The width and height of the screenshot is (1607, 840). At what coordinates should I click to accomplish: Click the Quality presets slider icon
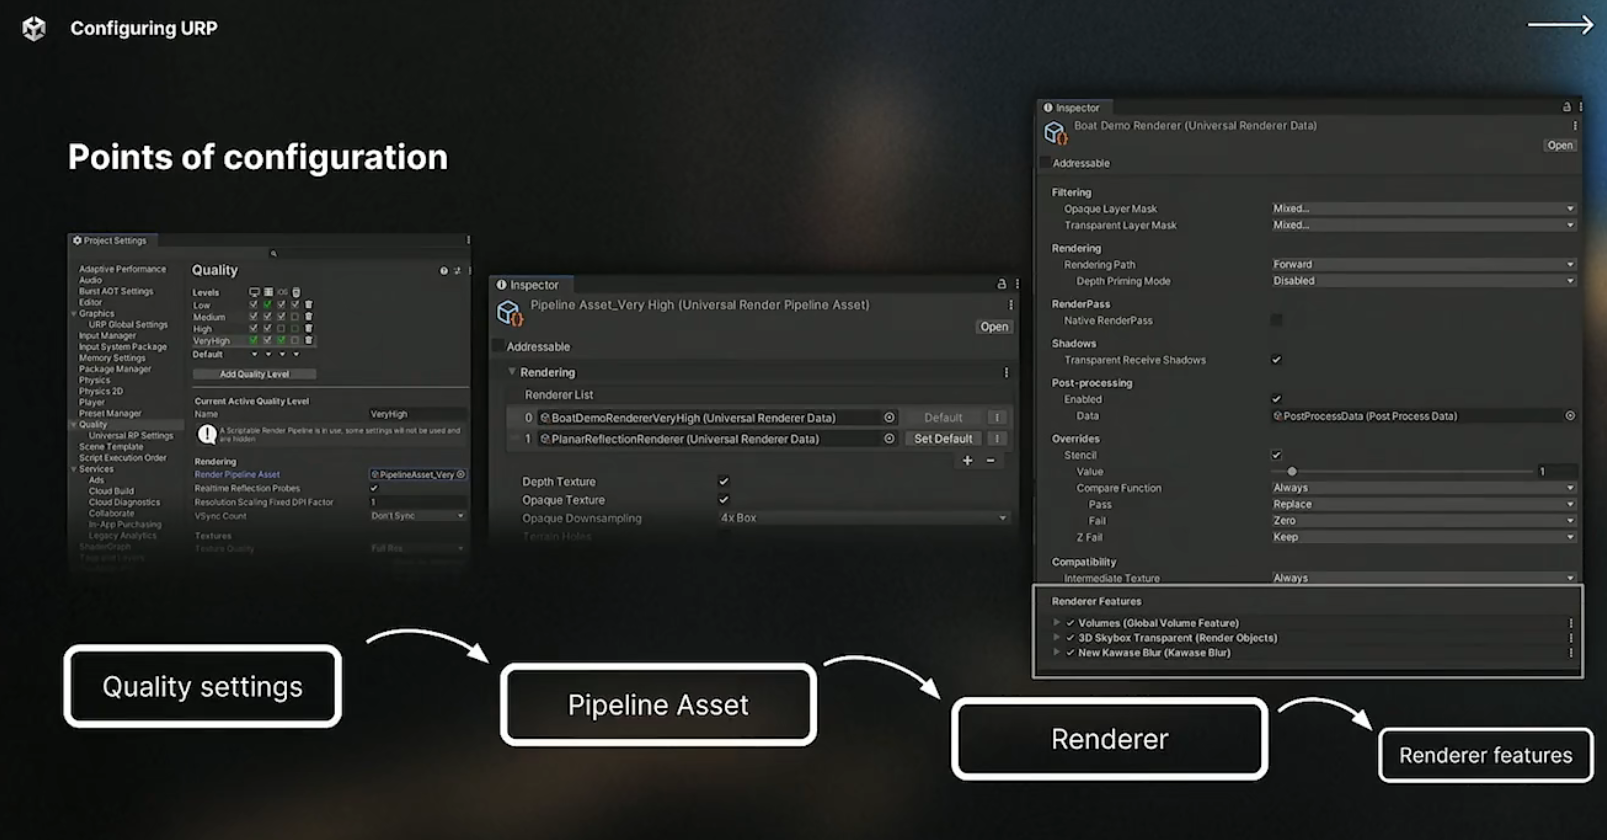tap(457, 271)
